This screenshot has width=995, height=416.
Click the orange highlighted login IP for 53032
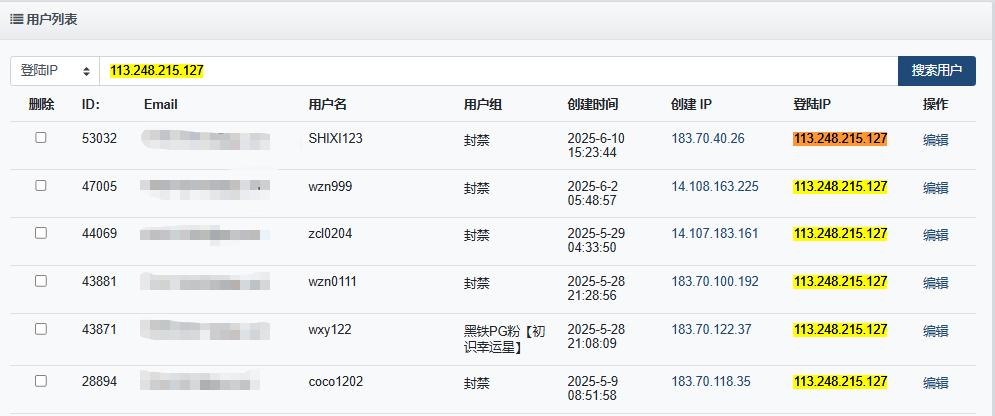840,139
